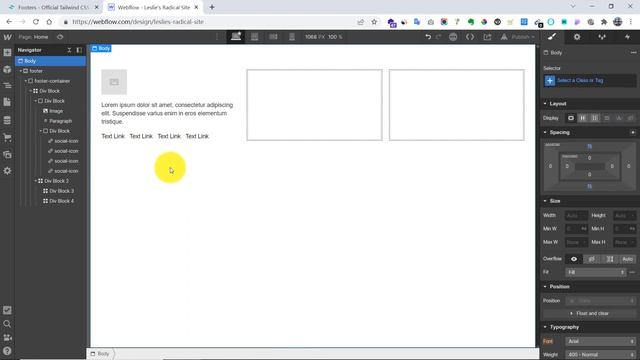Image resolution: width=640 pixels, height=360 pixels.
Task: Click the first Text Link on canvas
Action: point(113,136)
